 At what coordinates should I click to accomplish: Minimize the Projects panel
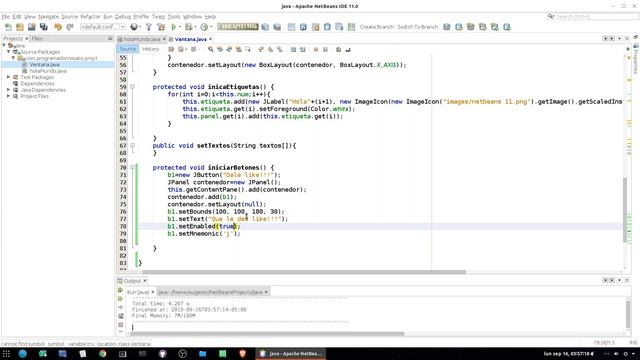tap(110, 38)
